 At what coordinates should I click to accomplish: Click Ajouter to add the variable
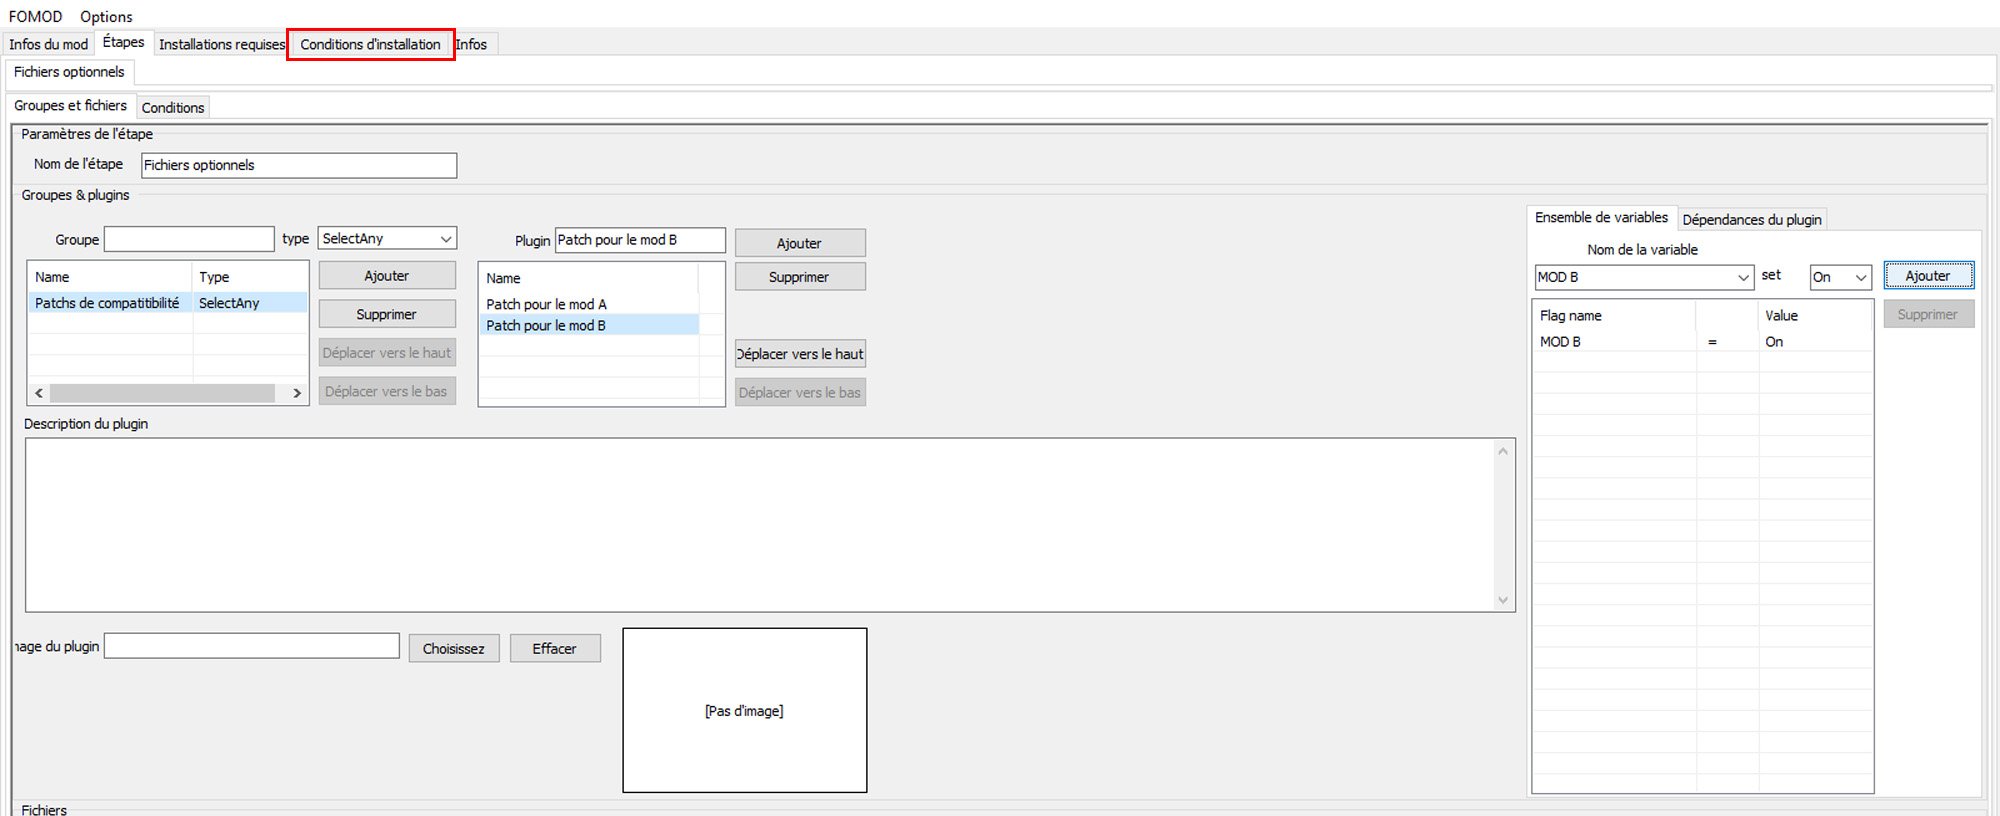[x=1927, y=276]
